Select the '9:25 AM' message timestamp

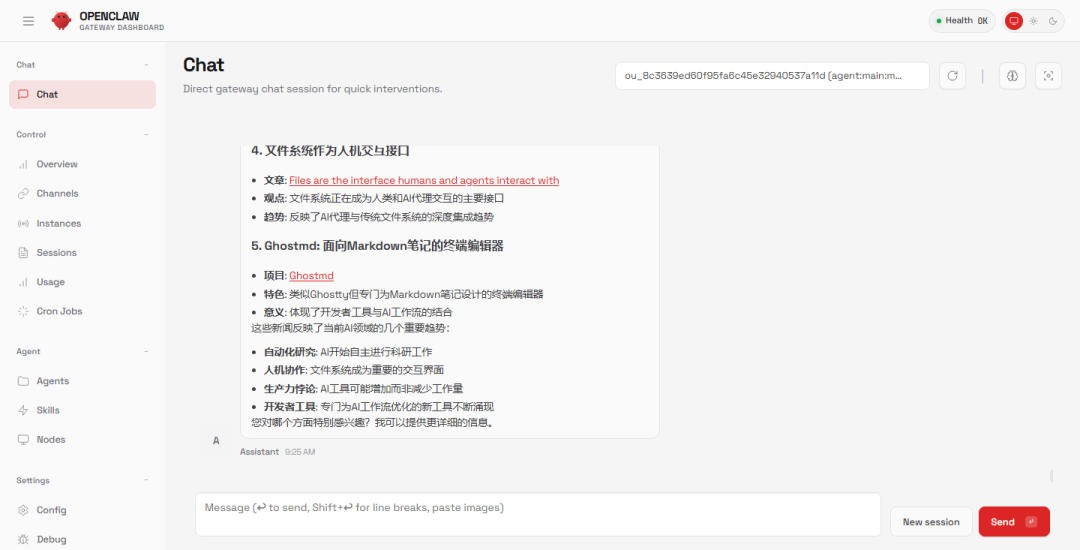pyautogui.click(x=300, y=452)
